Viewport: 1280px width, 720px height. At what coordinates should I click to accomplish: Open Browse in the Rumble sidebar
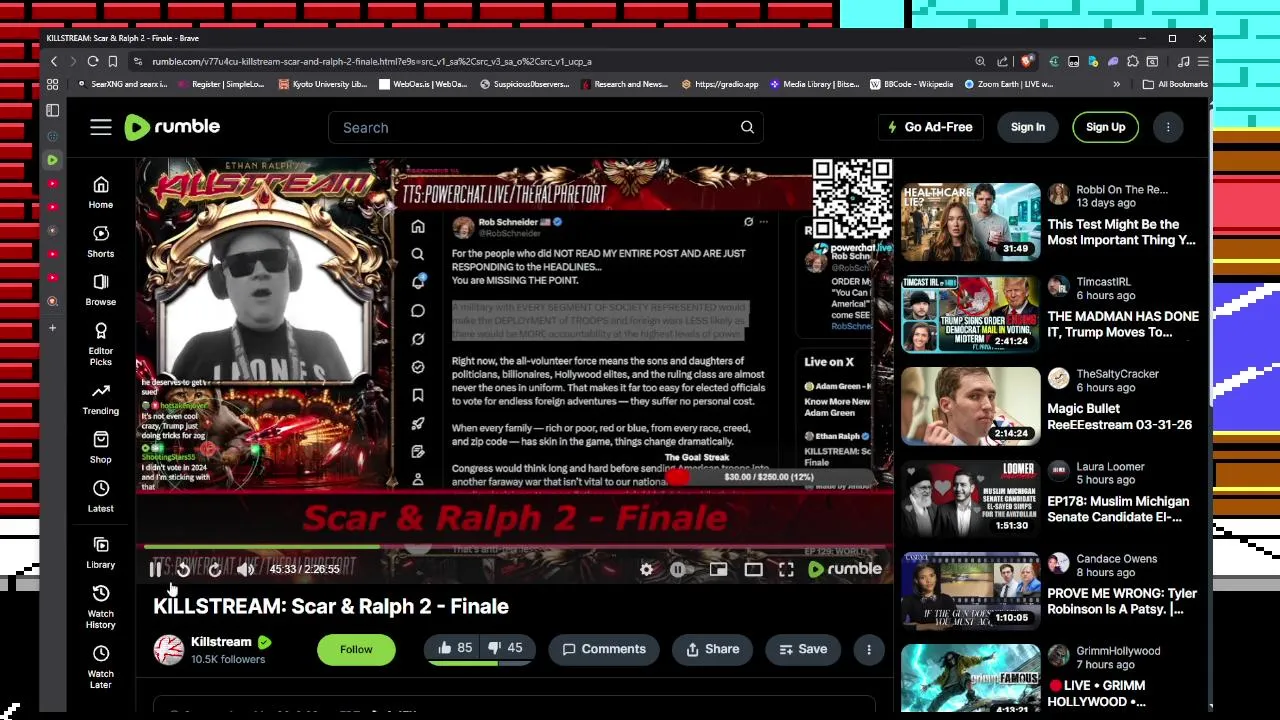coord(100,289)
